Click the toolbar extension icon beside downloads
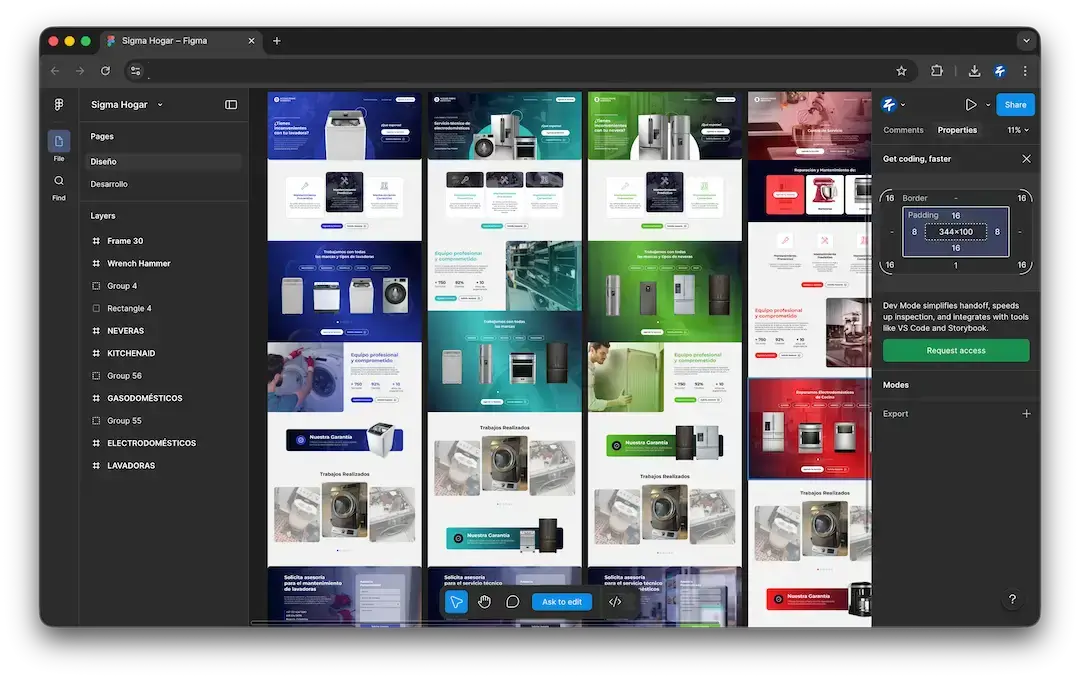 (x=1000, y=71)
